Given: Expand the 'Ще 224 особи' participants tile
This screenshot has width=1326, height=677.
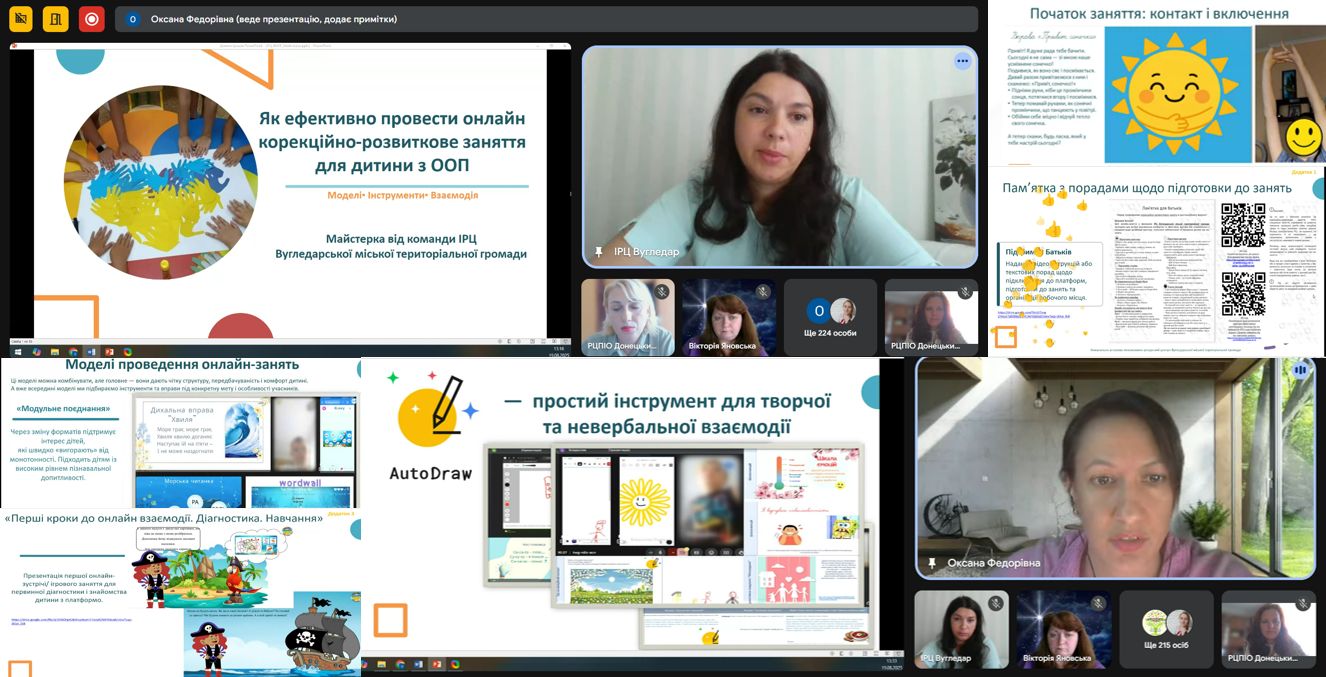Looking at the screenshot, I should [830, 317].
